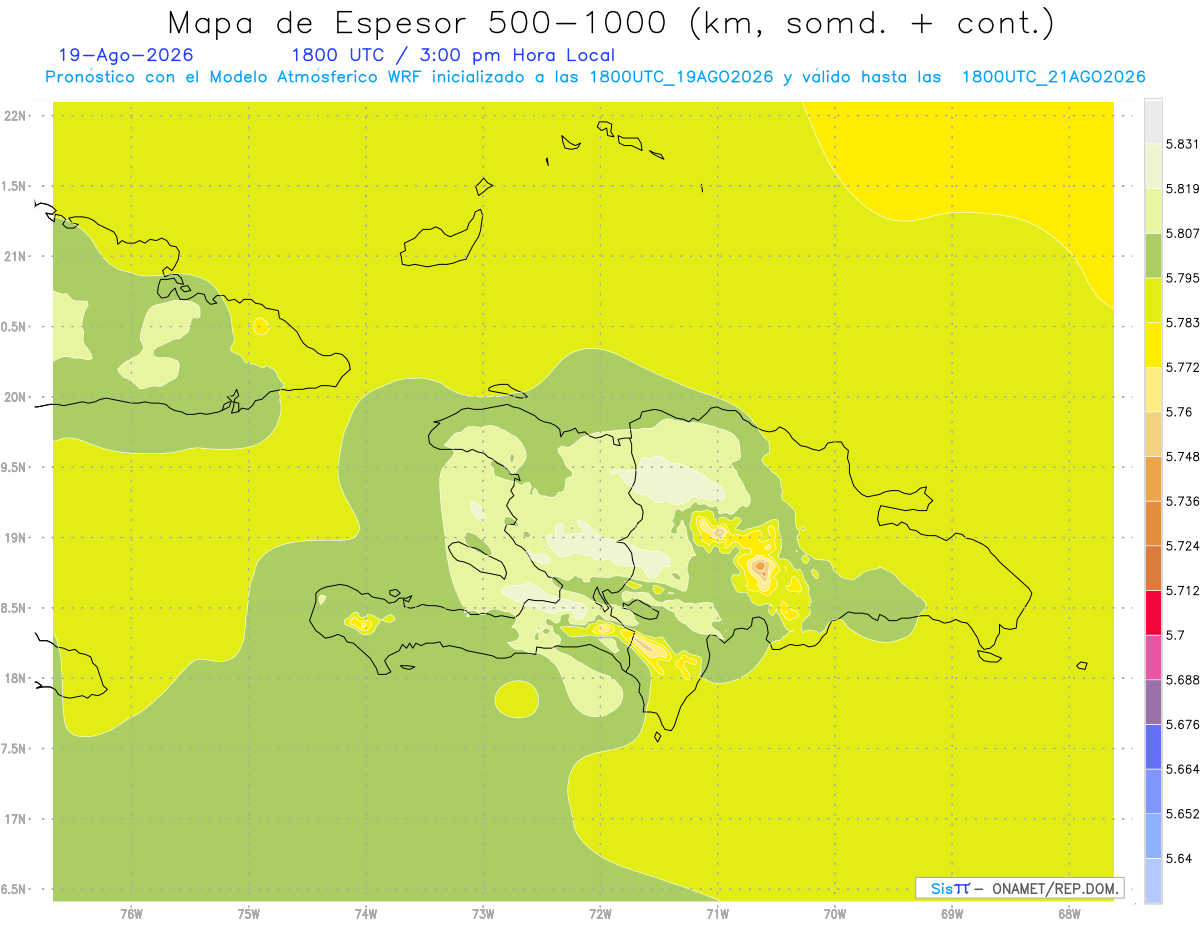Click the latitude axis label "6.5N"
This screenshot has width=1200, height=927.
14,889
